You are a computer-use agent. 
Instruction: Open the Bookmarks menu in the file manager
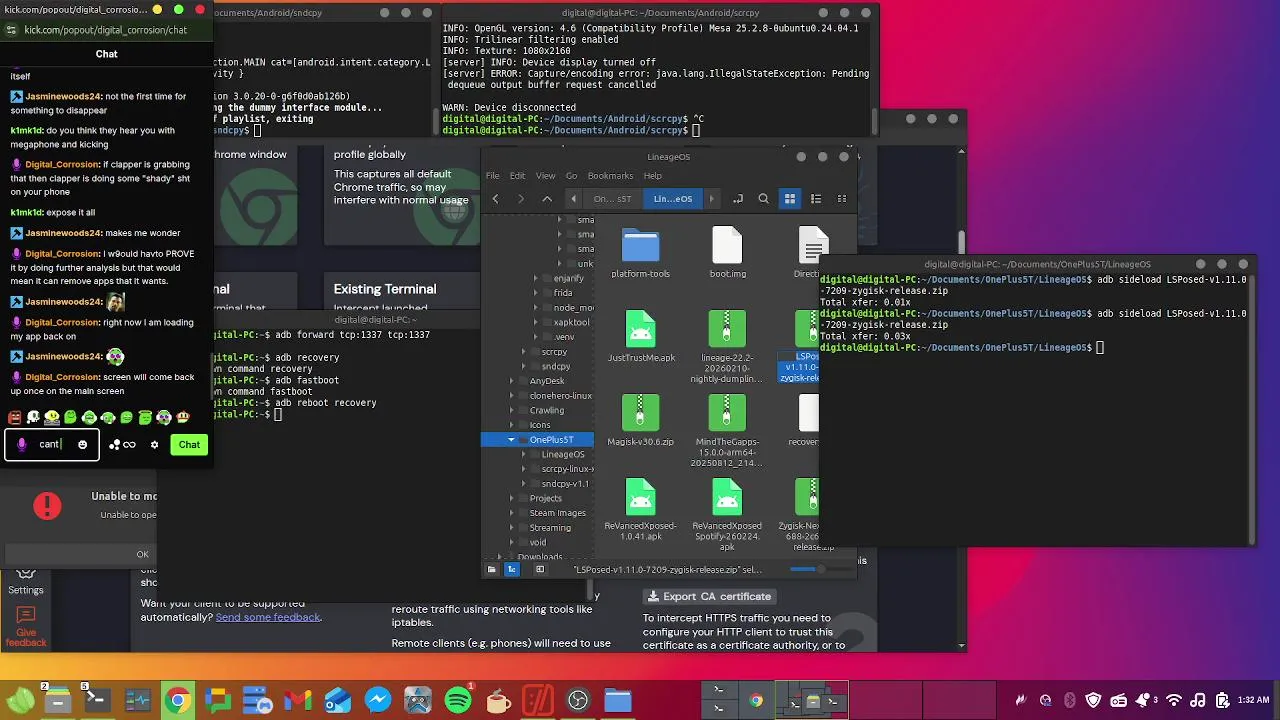tap(610, 176)
